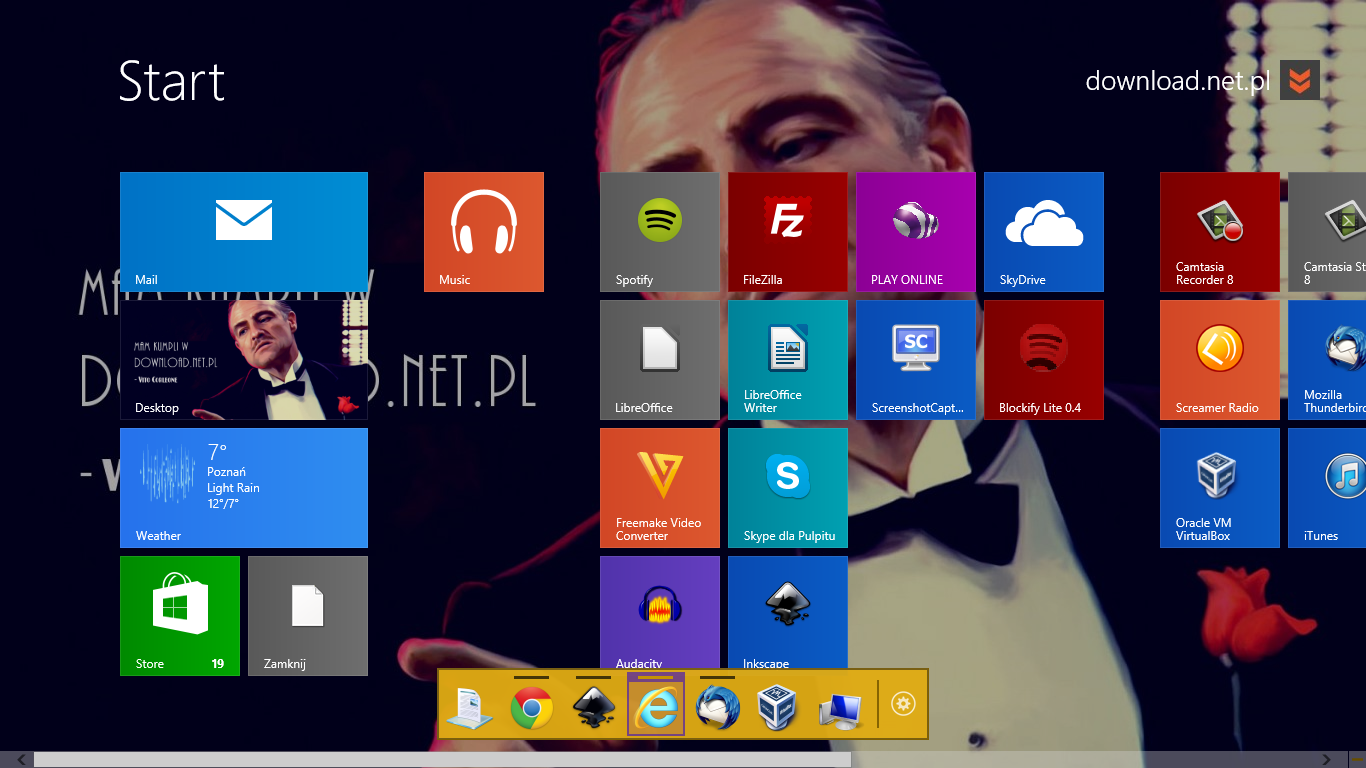Screen dimensions: 1366x768
Task: Open the PLAY ONLINE tile
Action: (916, 232)
